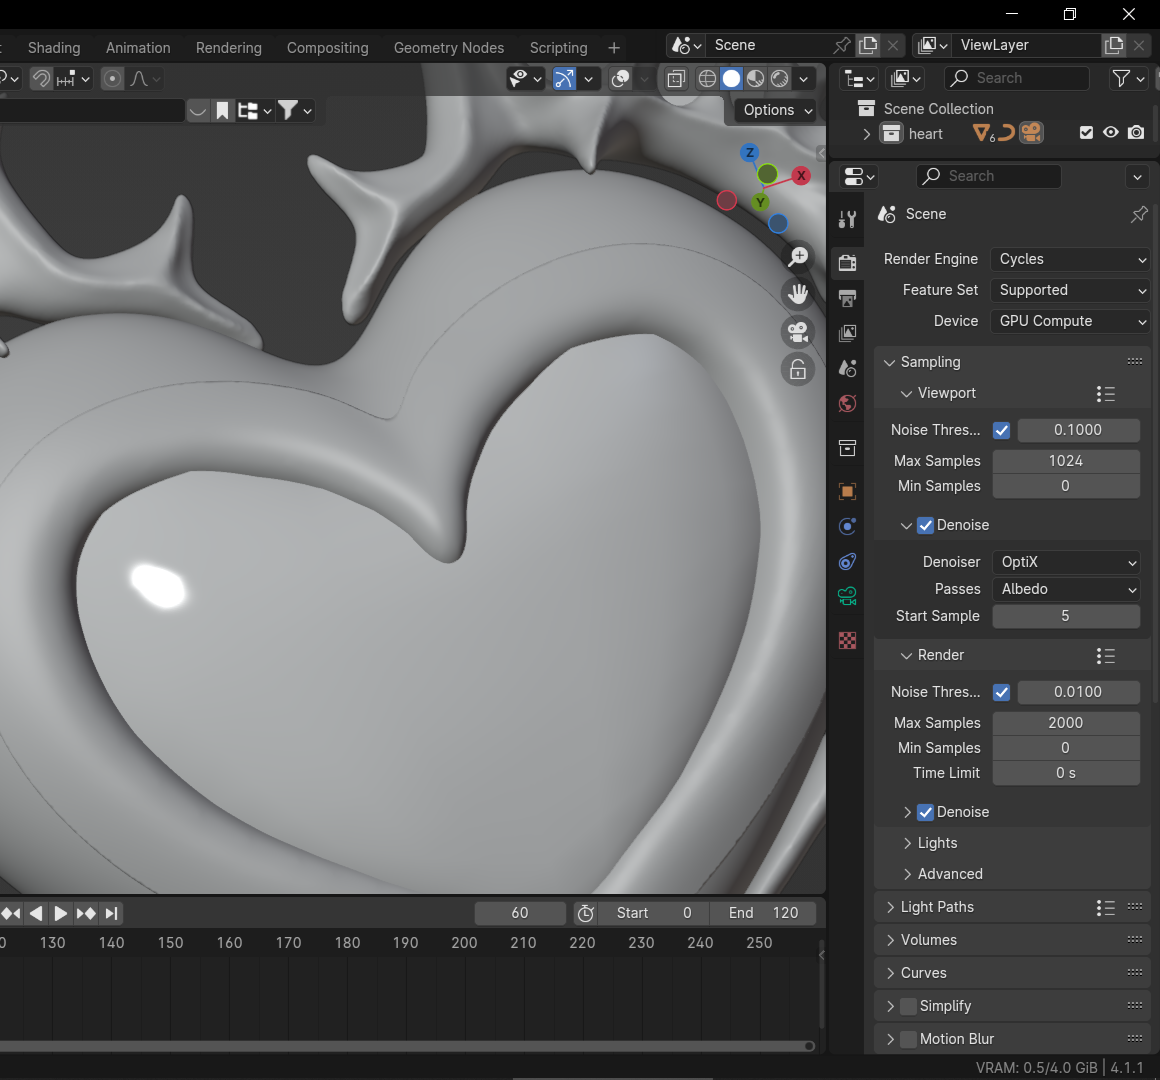1160x1080 pixels.
Task: Hide heart collection in viewport via eye
Action: coord(1111,133)
